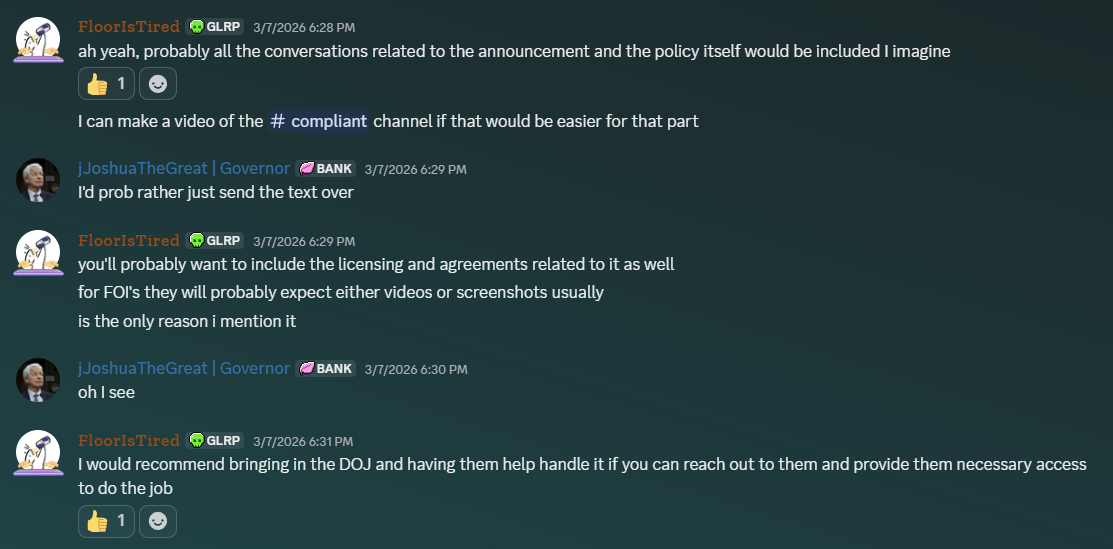Select the BANK tag above "oh I see"
This screenshot has width=1113, height=549.
click(326, 369)
